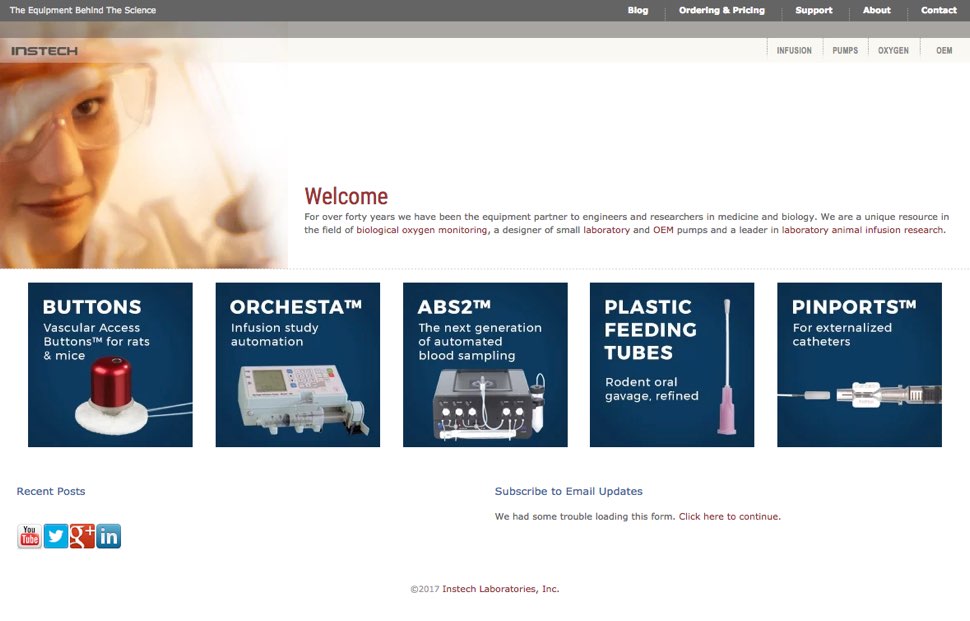Select the ORCHESTA infusion automation tile
This screenshot has height=621, width=970.
pos(297,364)
